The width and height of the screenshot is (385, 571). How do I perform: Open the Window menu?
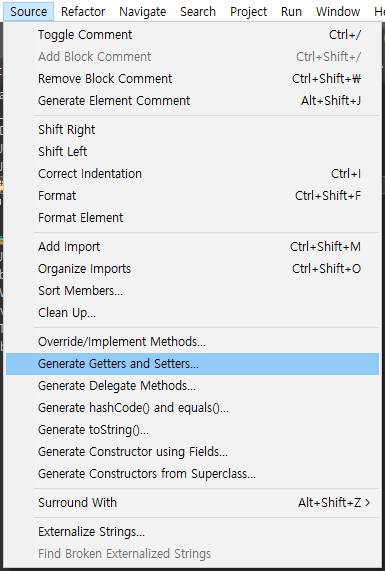(338, 12)
